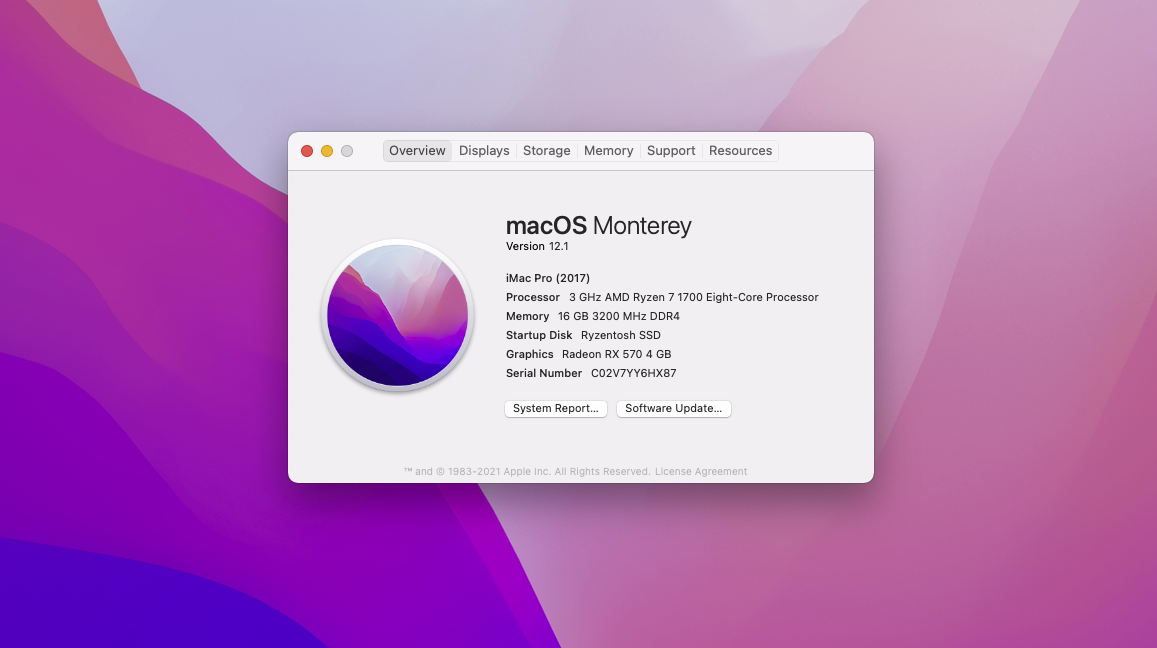Screen dimensions: 1157x648
Task: Click the macOS Monterey title text
Action: [598, 226]
